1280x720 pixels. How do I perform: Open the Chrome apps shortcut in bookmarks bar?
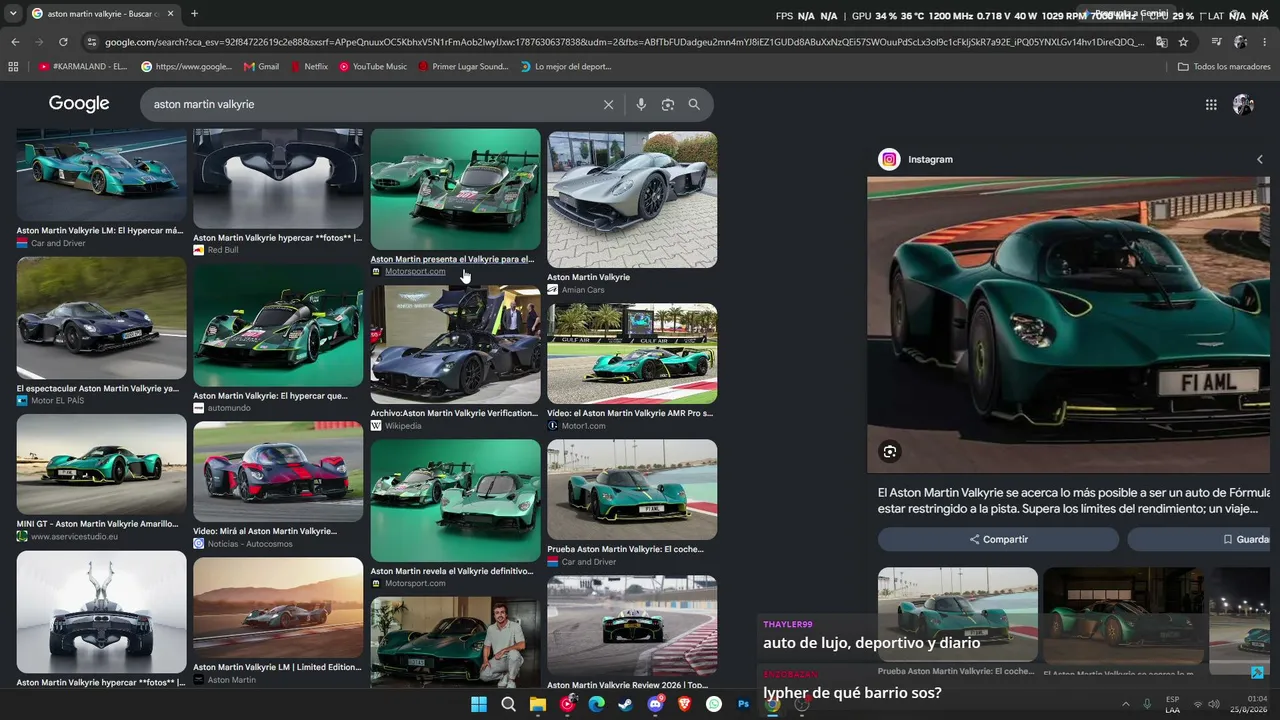[13, 67]
